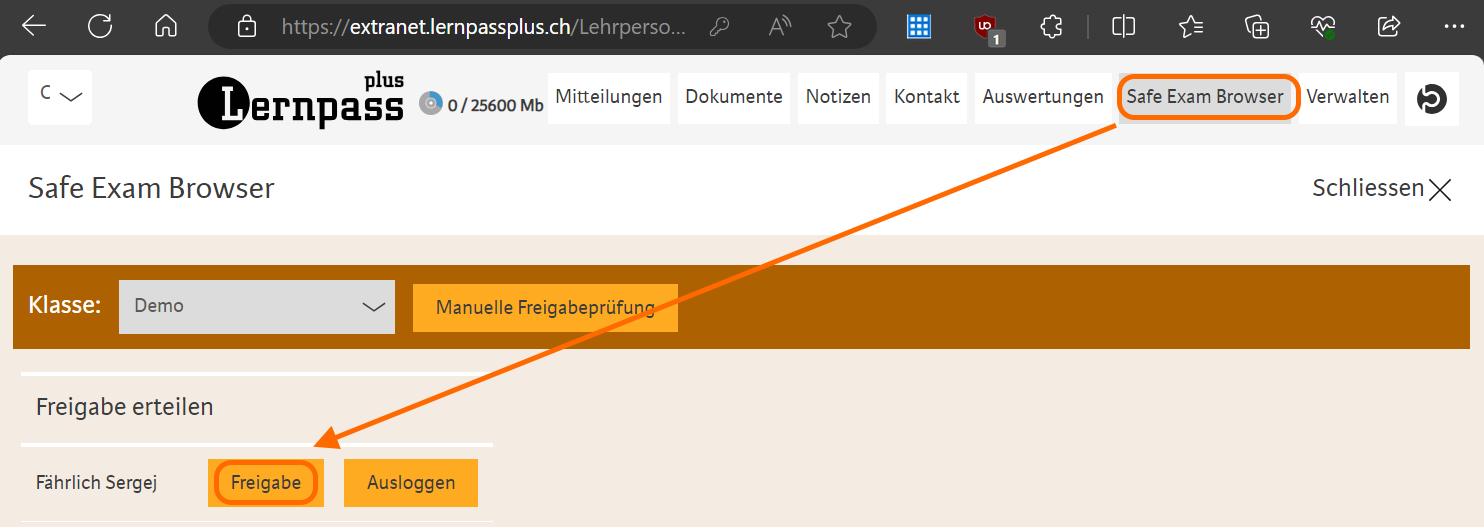1484x527 pixels.
Task: Close the panel with Schliessen
Action: pos(1381,188)
